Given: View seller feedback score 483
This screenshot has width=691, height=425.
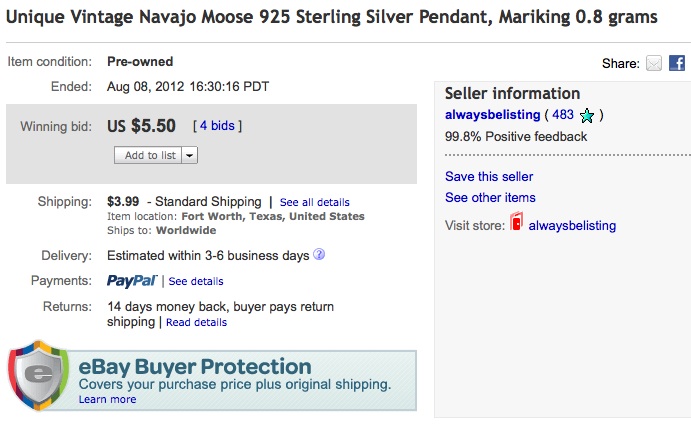Looking at the screenshot, I should pyautogui.click(x=563, y=115).
